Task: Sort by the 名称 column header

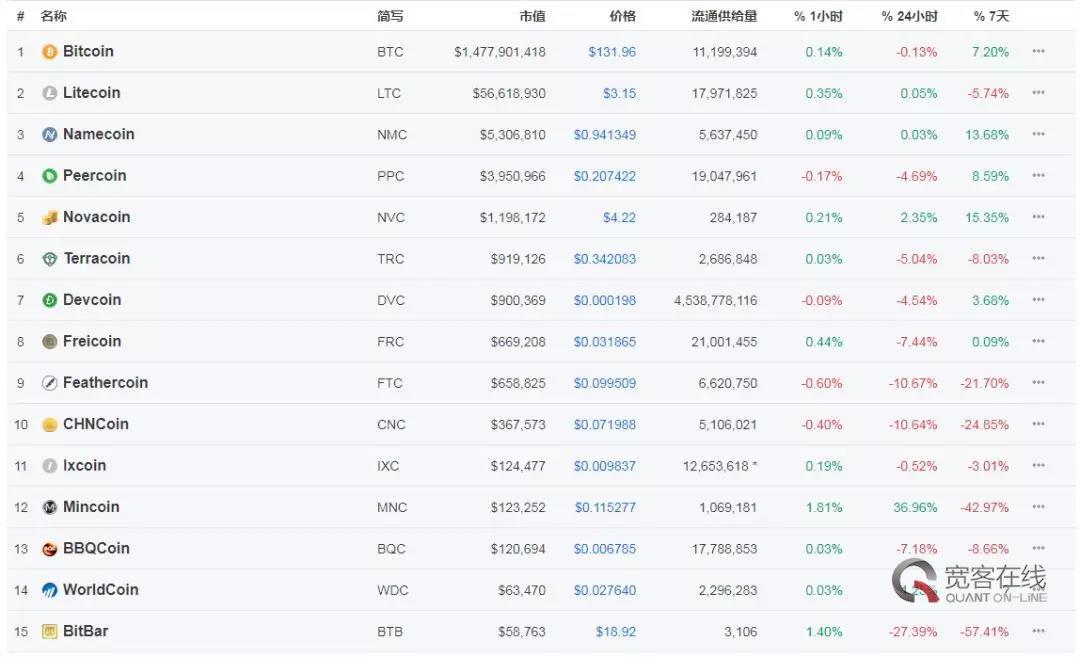Action: click(x=53, y=16)
